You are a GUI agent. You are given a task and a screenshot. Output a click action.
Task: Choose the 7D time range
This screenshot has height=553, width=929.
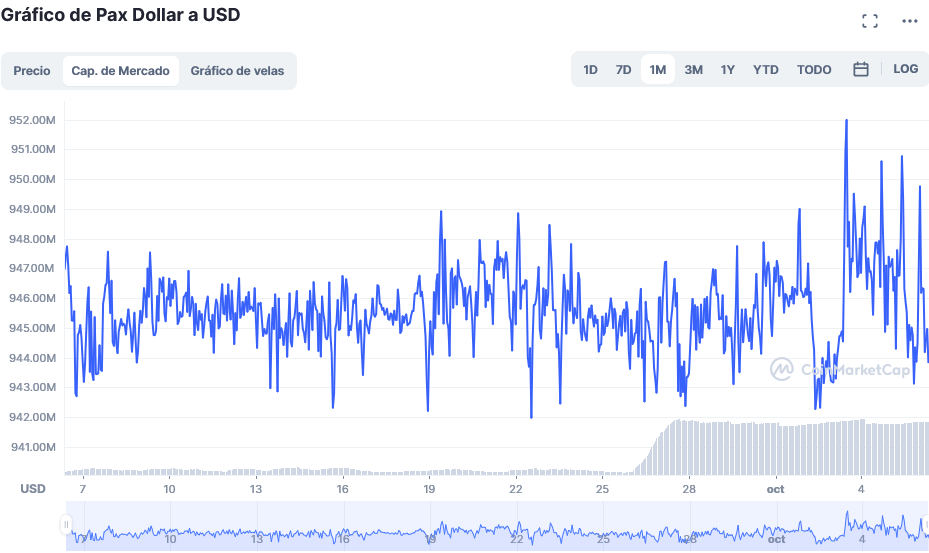(623, 70)
